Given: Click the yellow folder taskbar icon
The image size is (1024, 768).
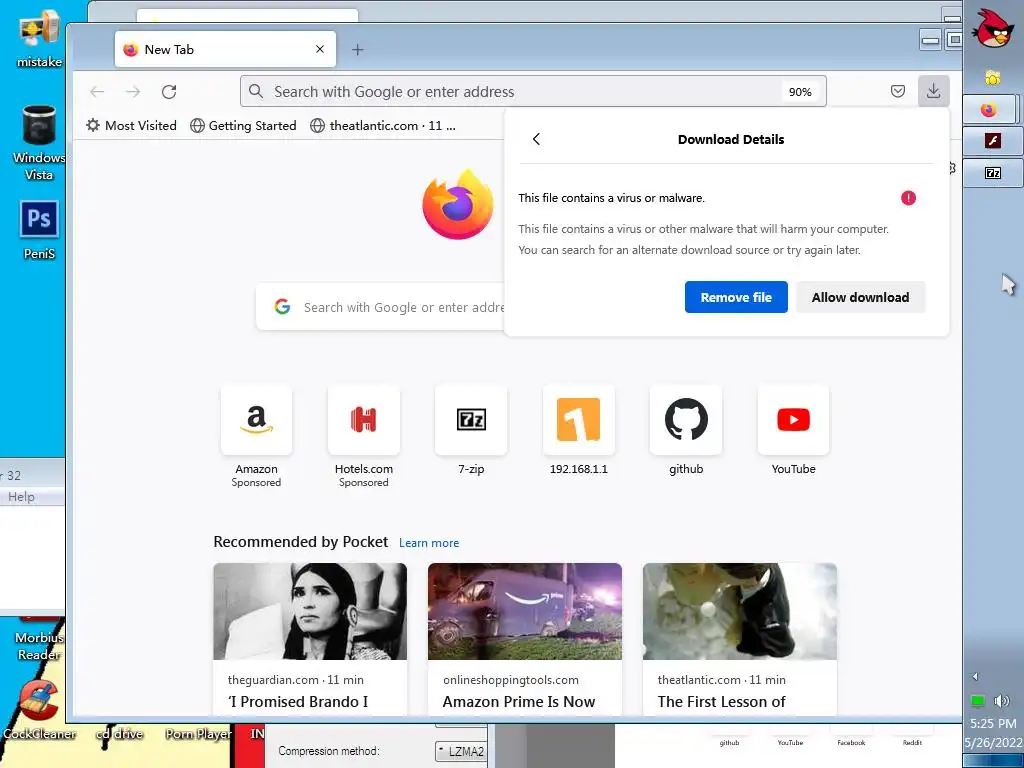Looking at the screenshot, I should 993,78.
